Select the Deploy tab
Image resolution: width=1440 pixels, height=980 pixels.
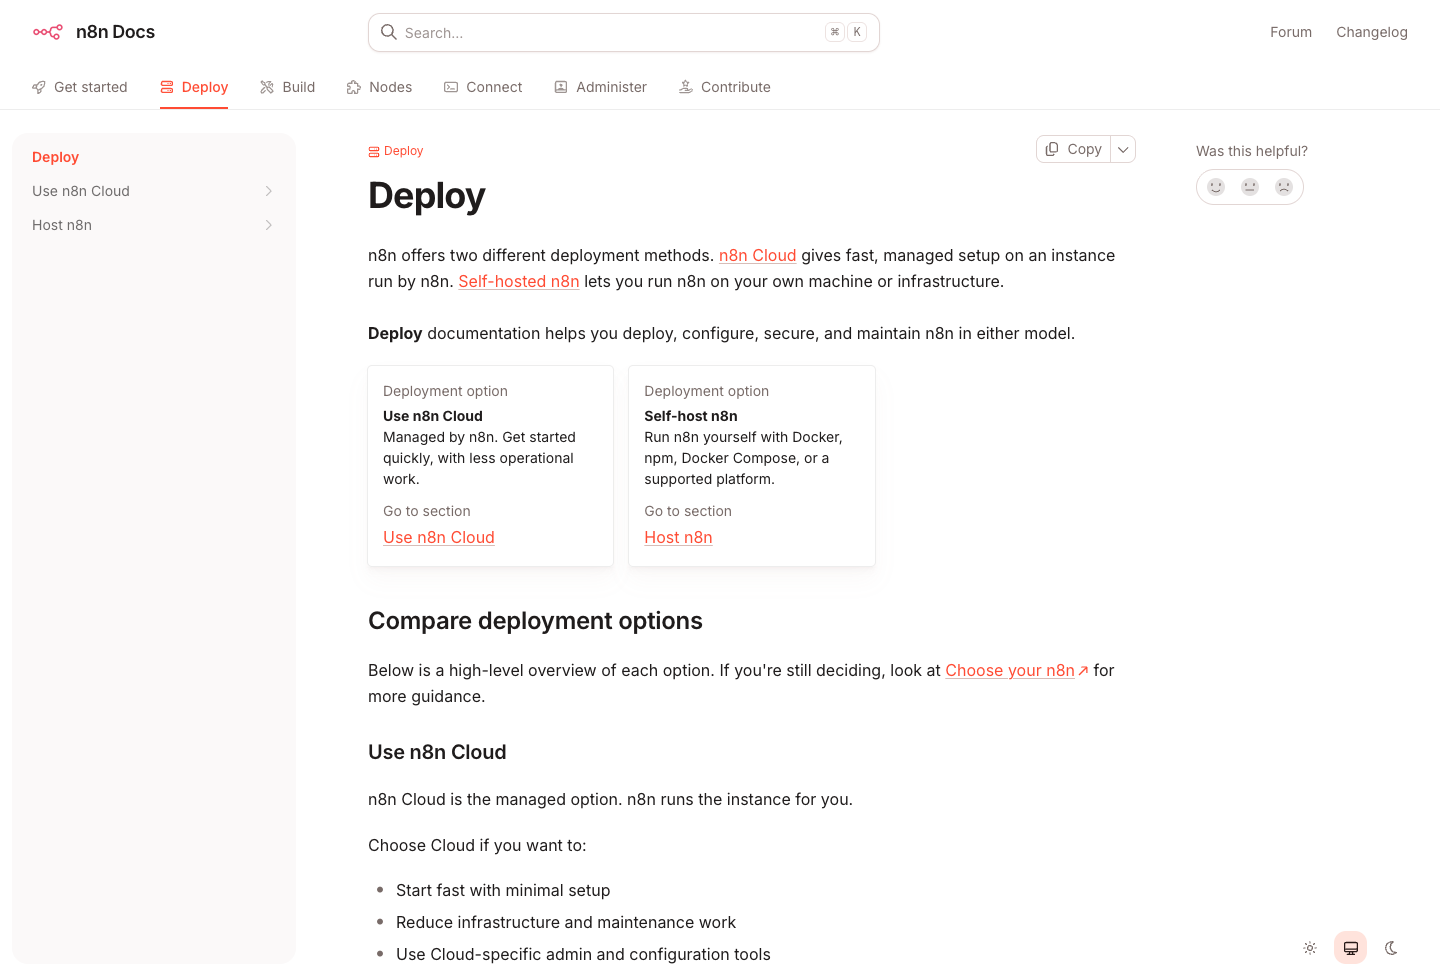(194, 87)
